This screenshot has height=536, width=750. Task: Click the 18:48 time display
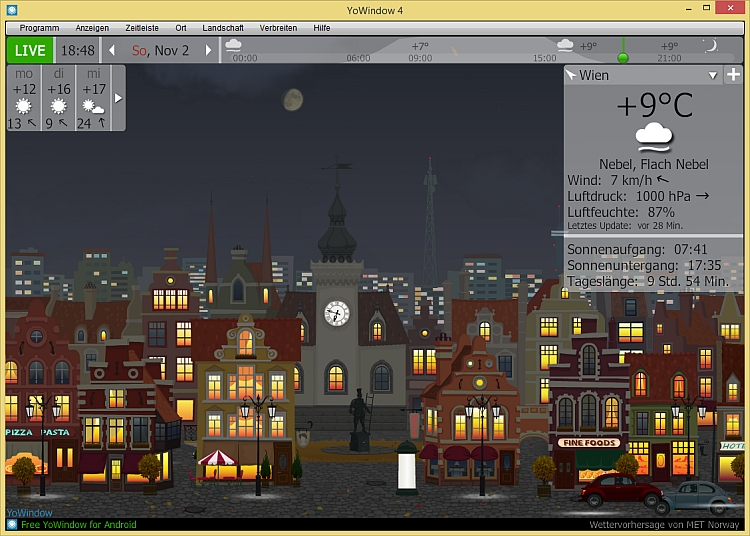77,50
